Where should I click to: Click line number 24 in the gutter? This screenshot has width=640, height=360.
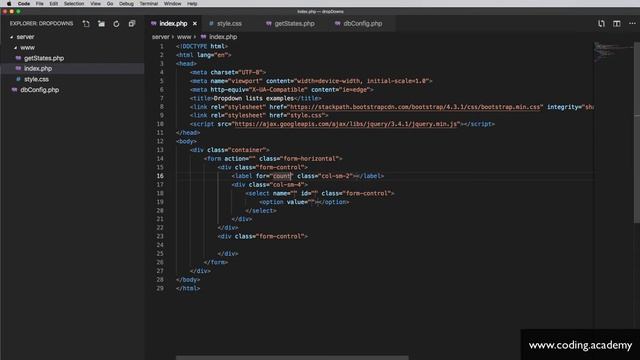click(x=160, y=245)
